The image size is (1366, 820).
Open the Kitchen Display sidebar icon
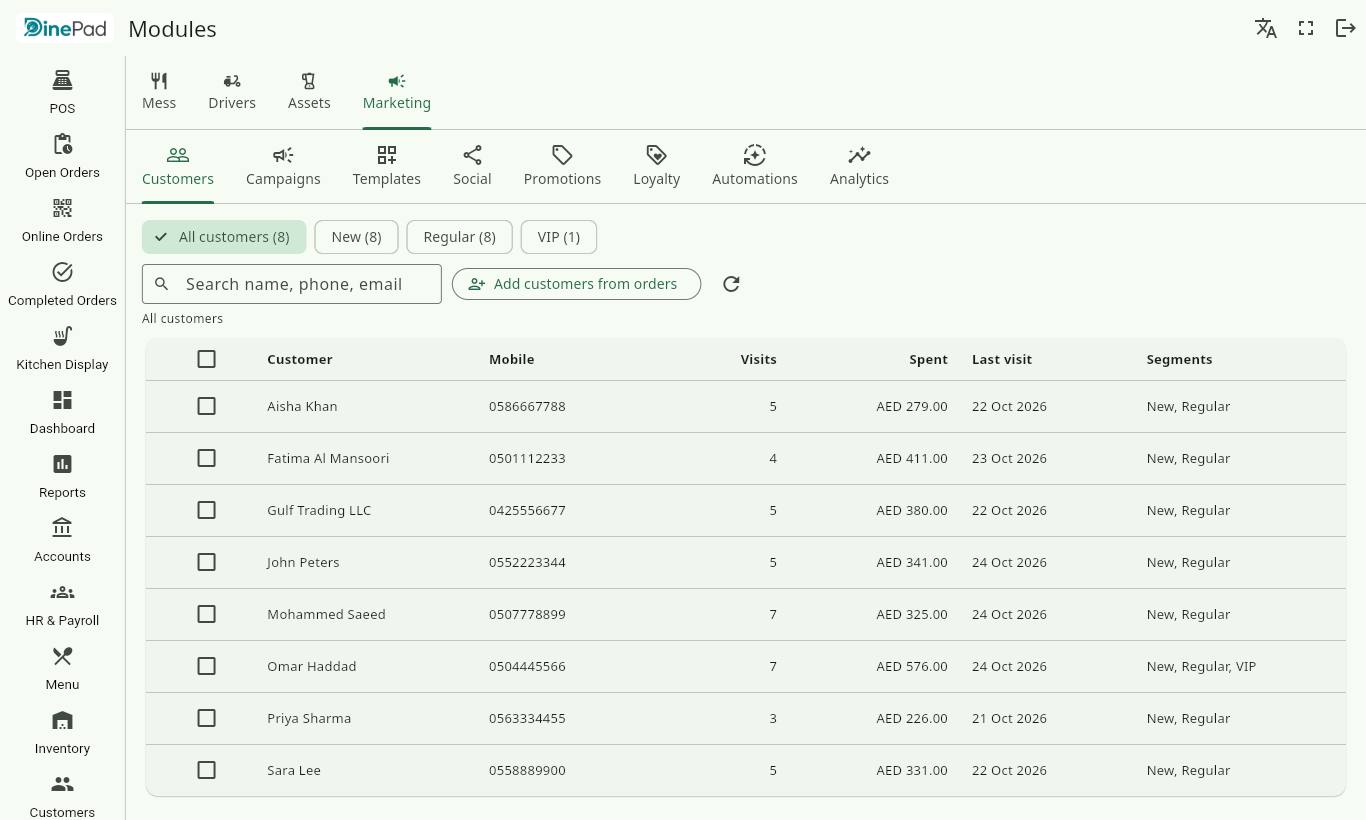tap(62, 336)
